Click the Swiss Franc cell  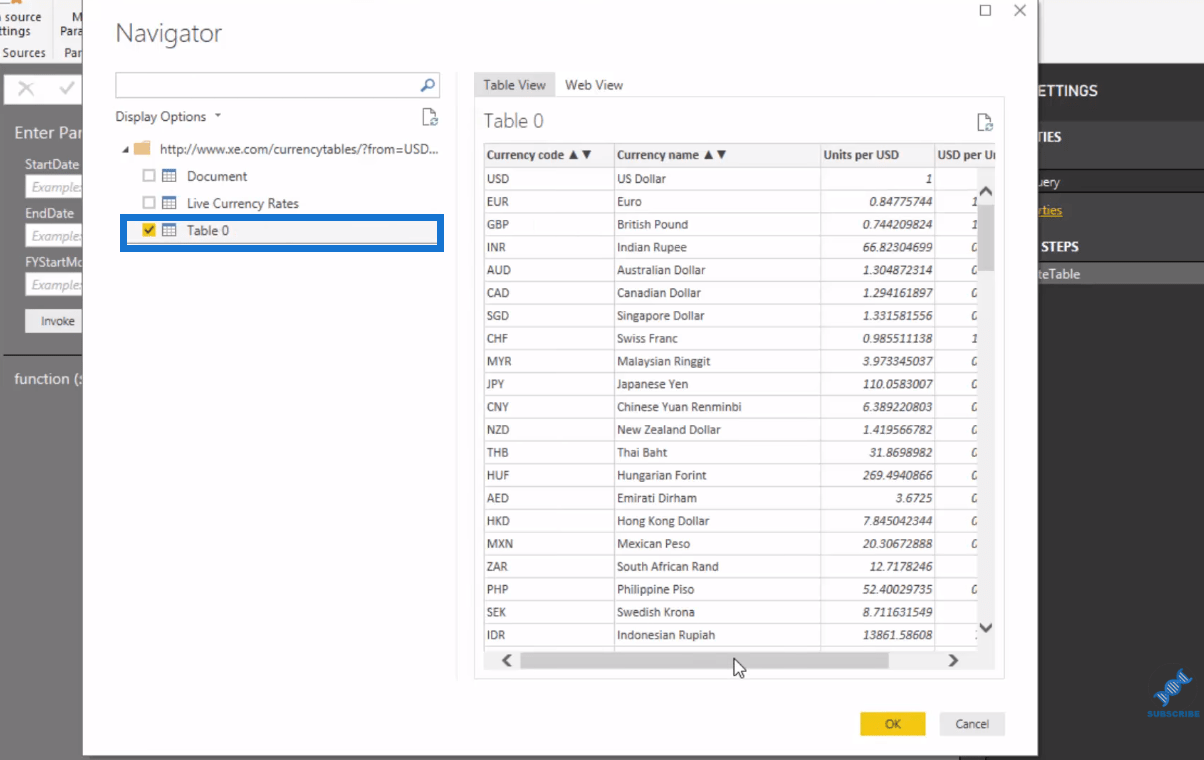[x=717, y=338]
